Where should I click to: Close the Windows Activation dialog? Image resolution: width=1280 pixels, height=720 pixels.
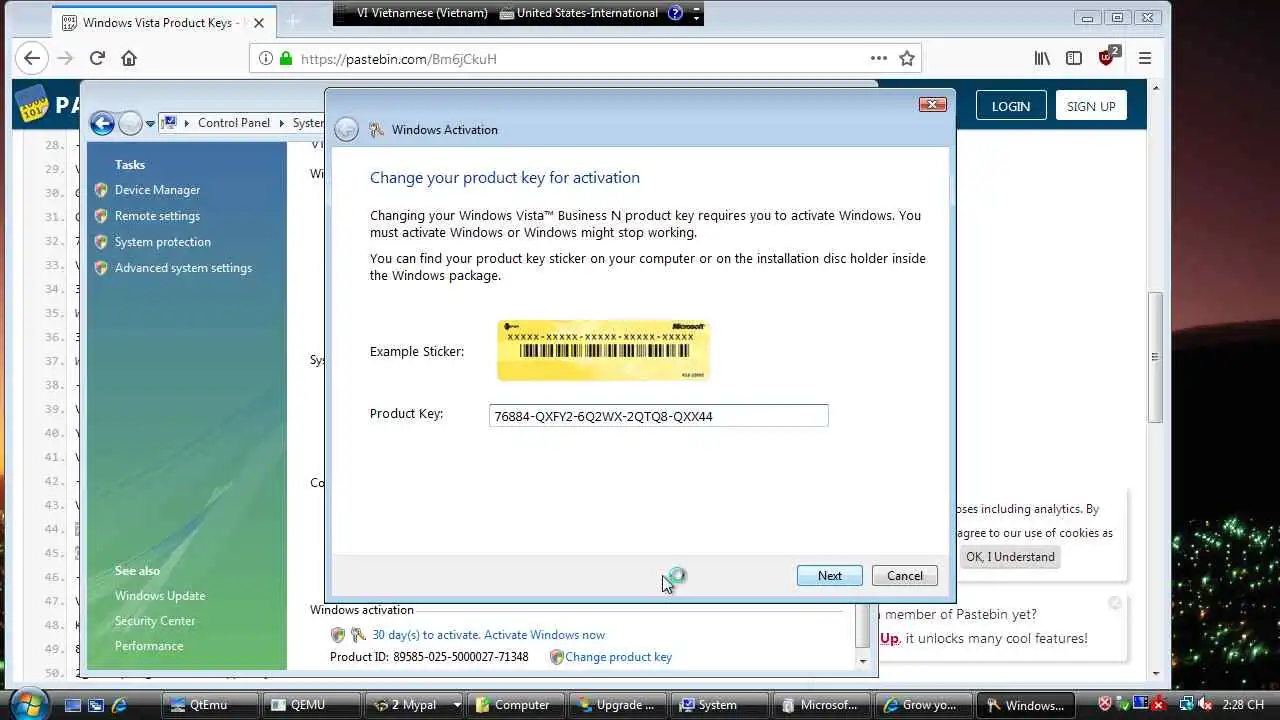coord(932,104)
